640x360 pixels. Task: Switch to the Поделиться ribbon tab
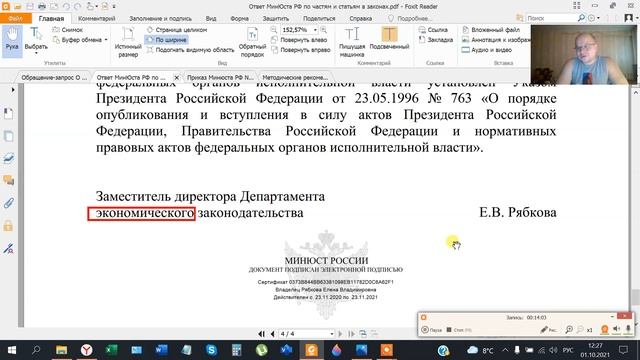click(x=319, y=18)
